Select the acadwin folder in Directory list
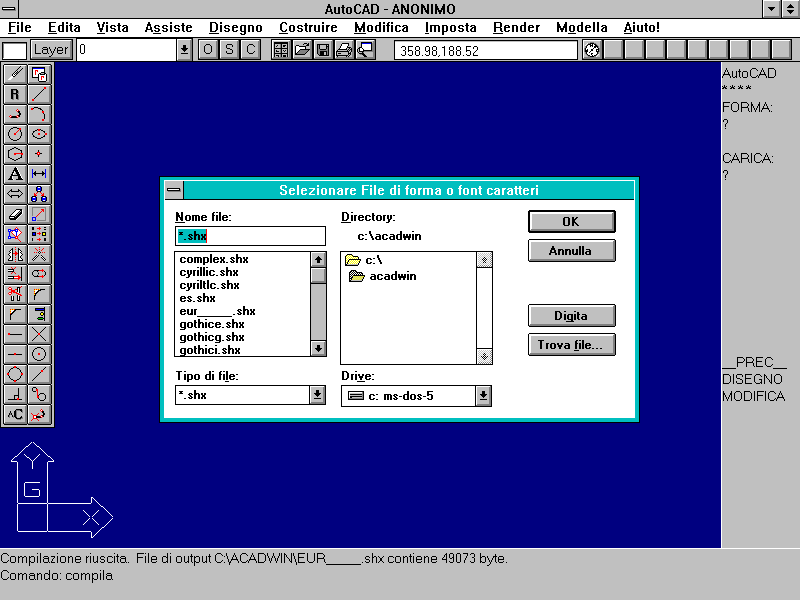Screen dimensions: 800x600 click(x=383, y=276)
